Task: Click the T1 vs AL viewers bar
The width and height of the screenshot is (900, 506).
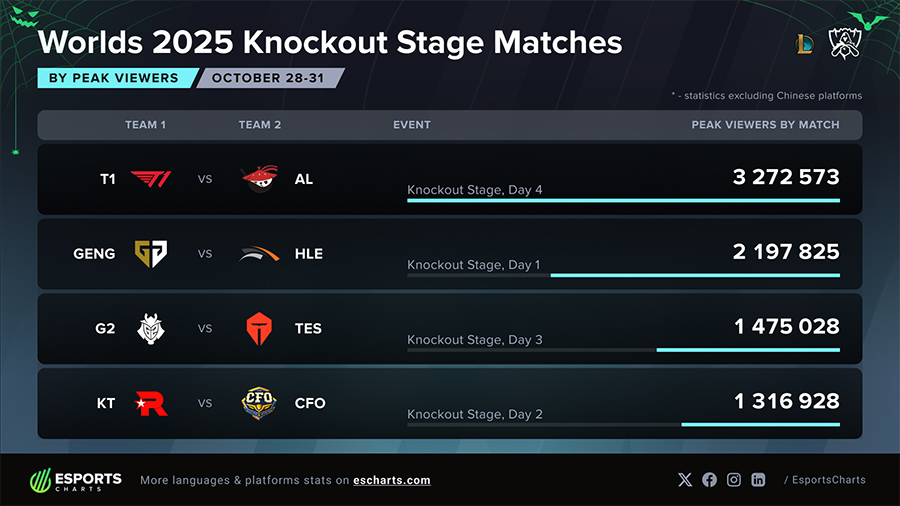Action: click(x=623, y=200)
